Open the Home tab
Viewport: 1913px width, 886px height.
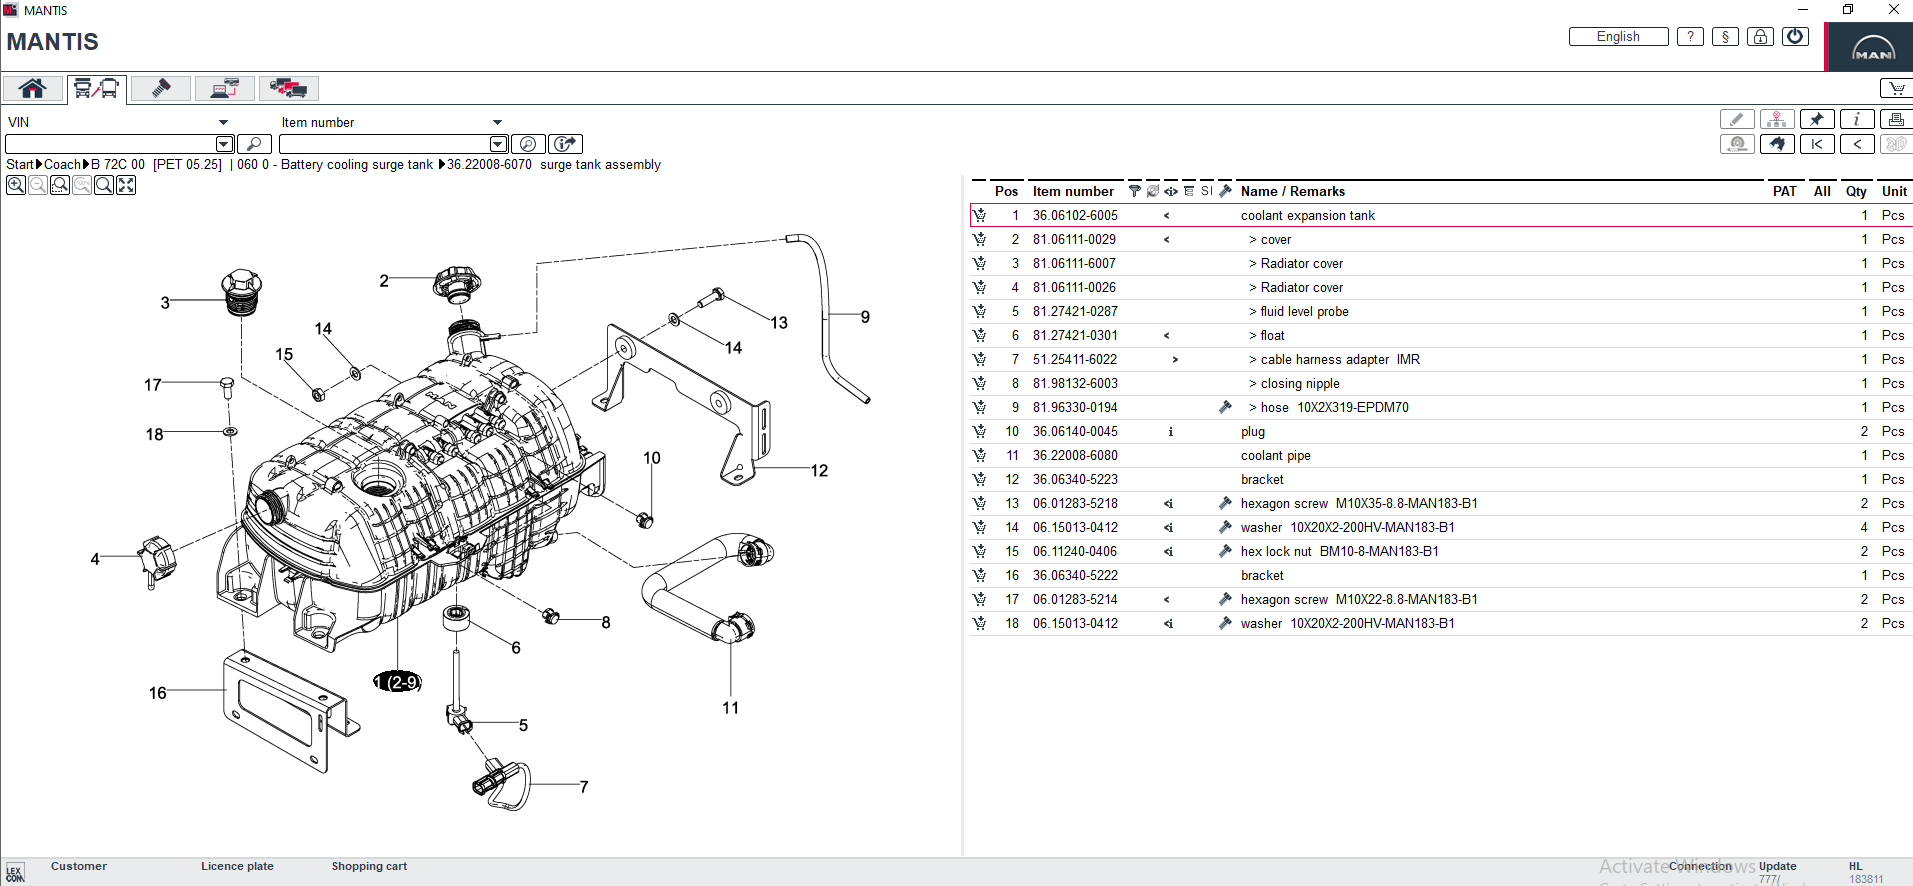(x=33, y=88)
